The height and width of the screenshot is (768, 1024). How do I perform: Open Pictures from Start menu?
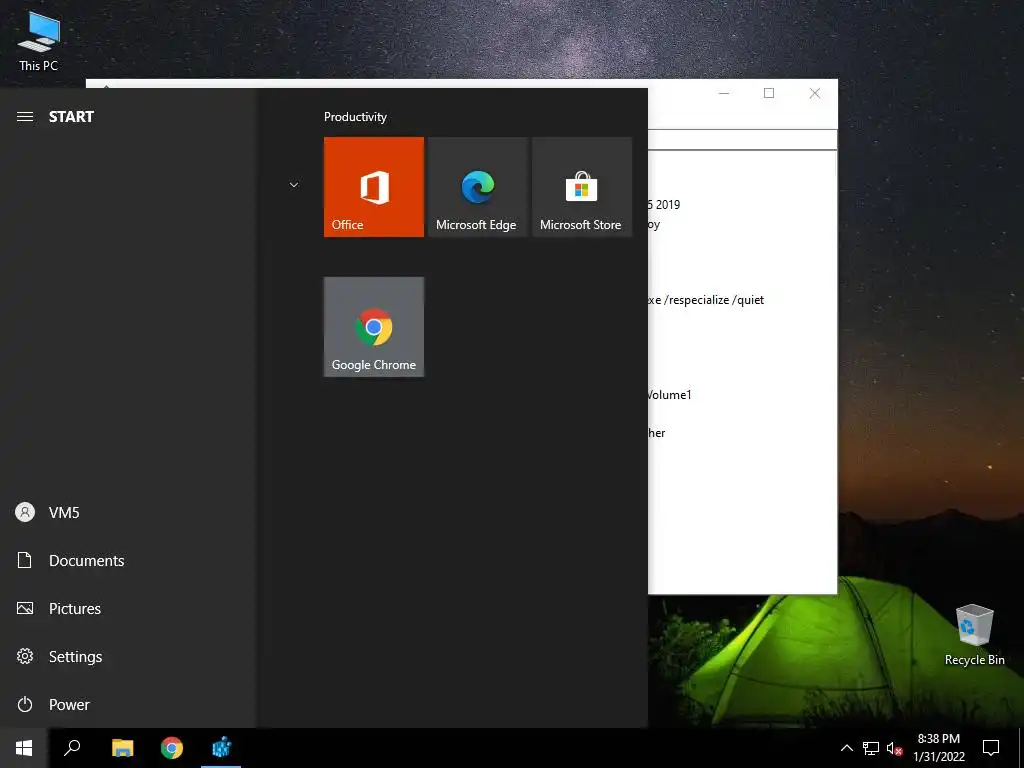click(x=127, y=609)
